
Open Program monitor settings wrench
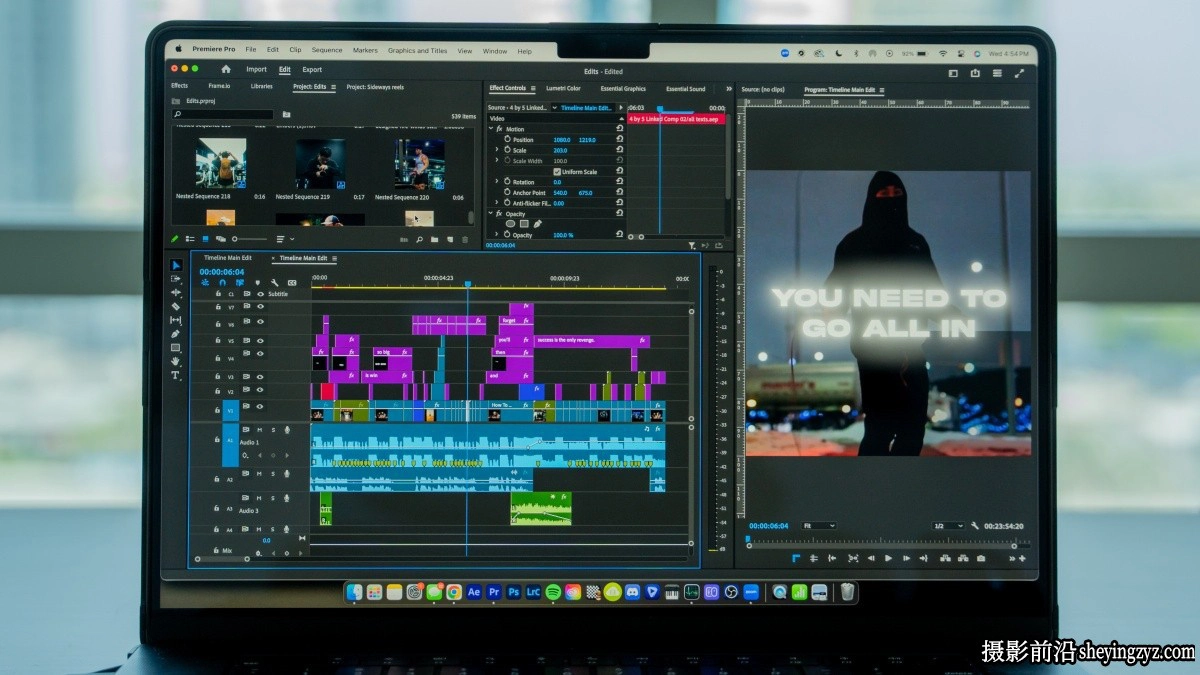[x=975, y=526]
